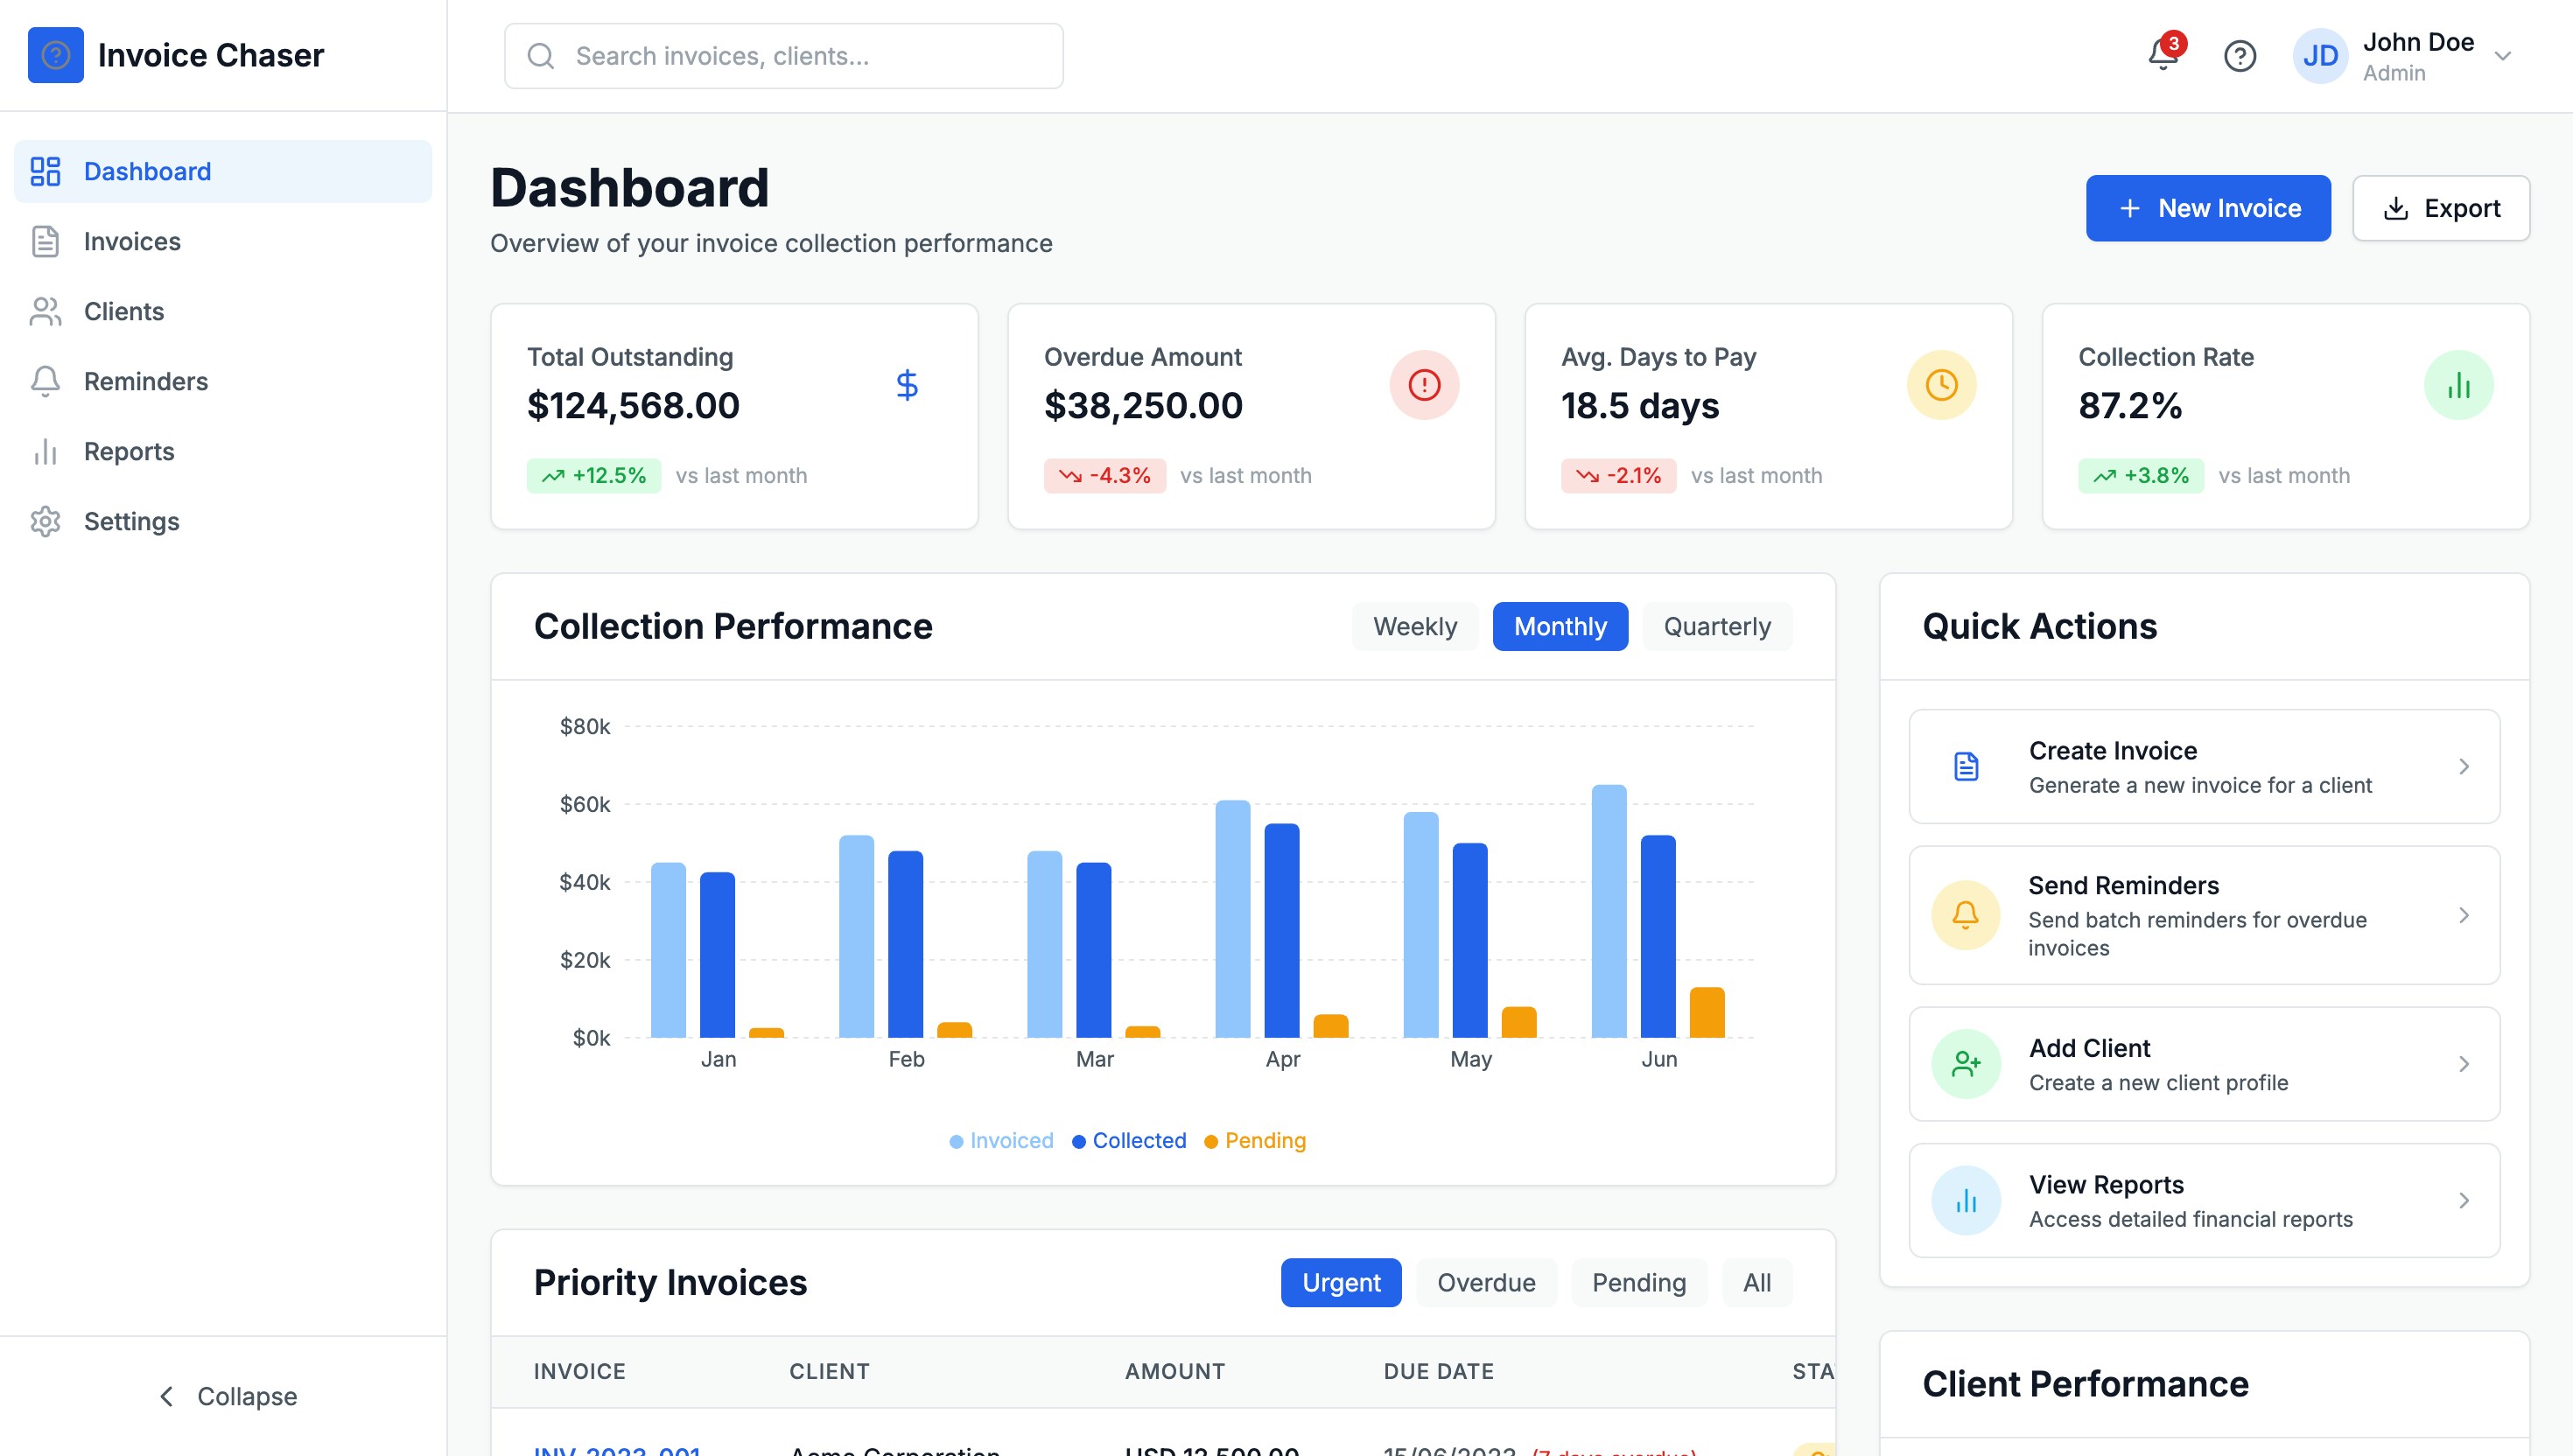Click the Add Client icon
This screenshot has height=1456, width=2573.
point(1965,1063)
